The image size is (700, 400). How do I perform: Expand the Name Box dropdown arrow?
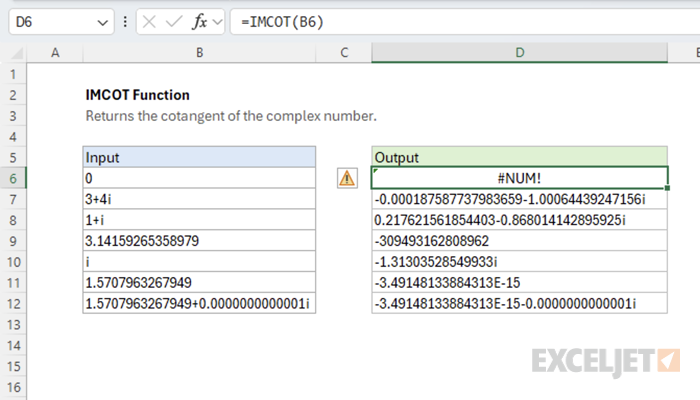click(x=103, y=22)
